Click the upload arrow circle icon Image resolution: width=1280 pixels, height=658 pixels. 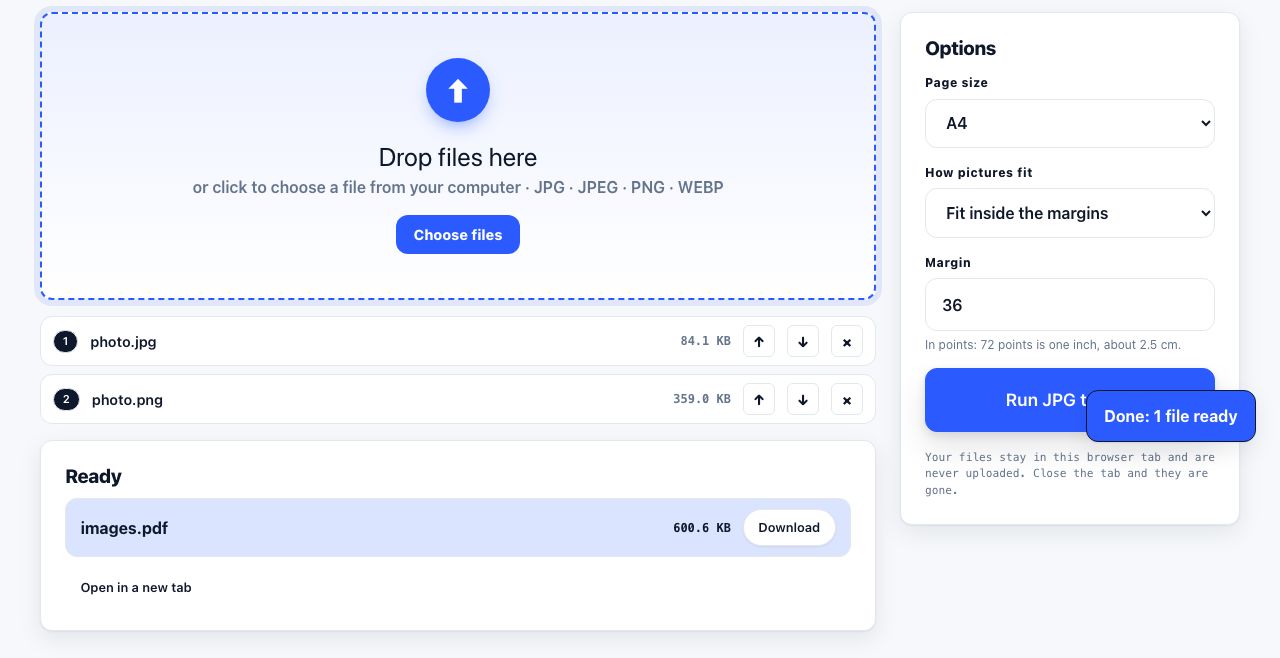coord(458,90)
